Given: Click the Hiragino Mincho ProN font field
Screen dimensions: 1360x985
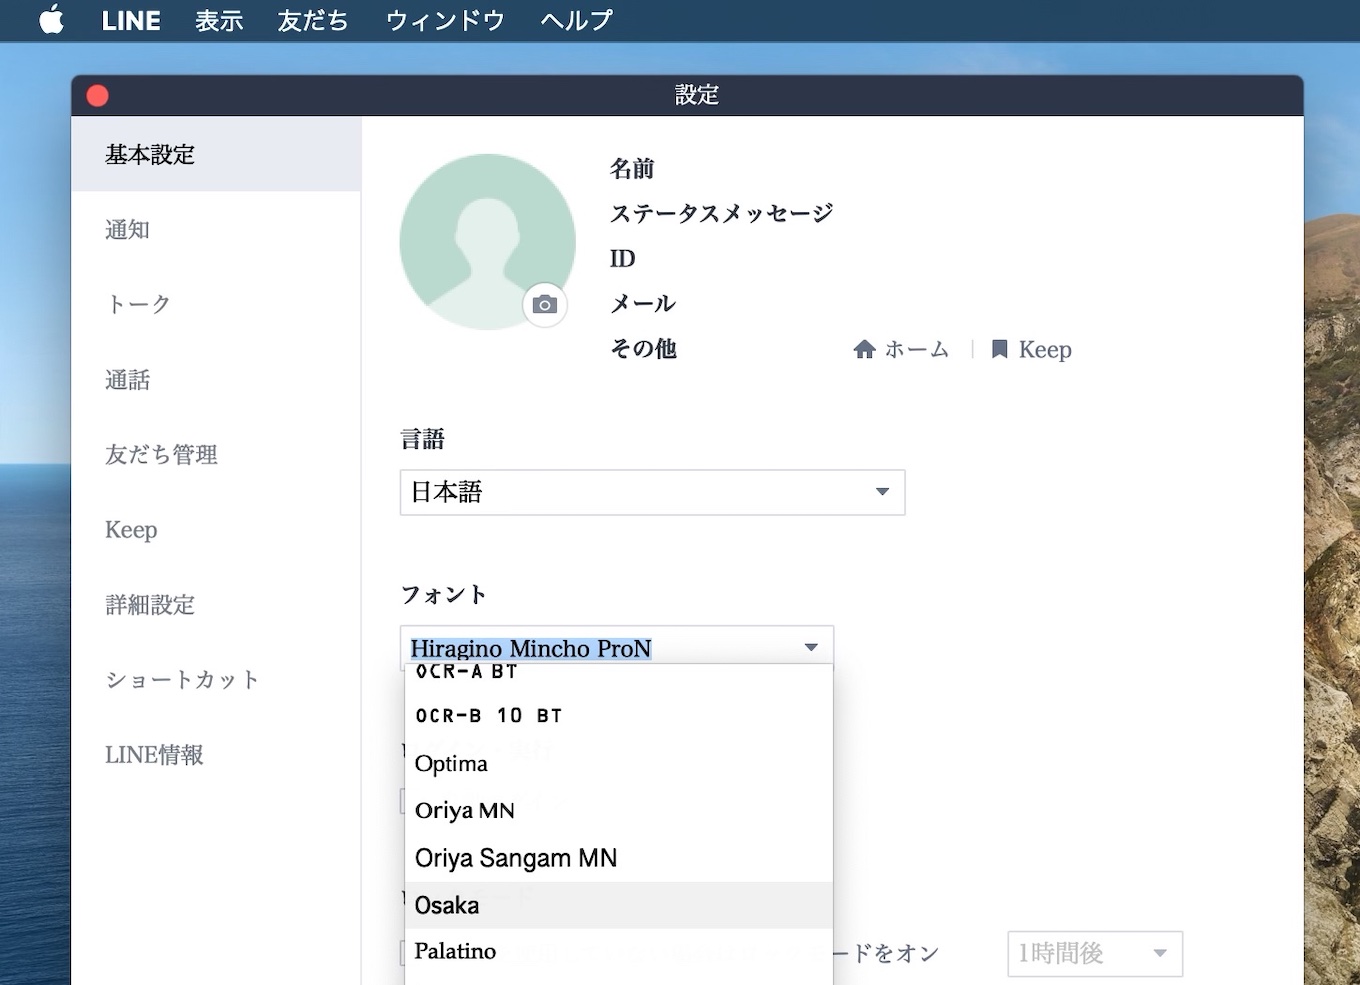Looking at the screenshot, I should point(616,648).
